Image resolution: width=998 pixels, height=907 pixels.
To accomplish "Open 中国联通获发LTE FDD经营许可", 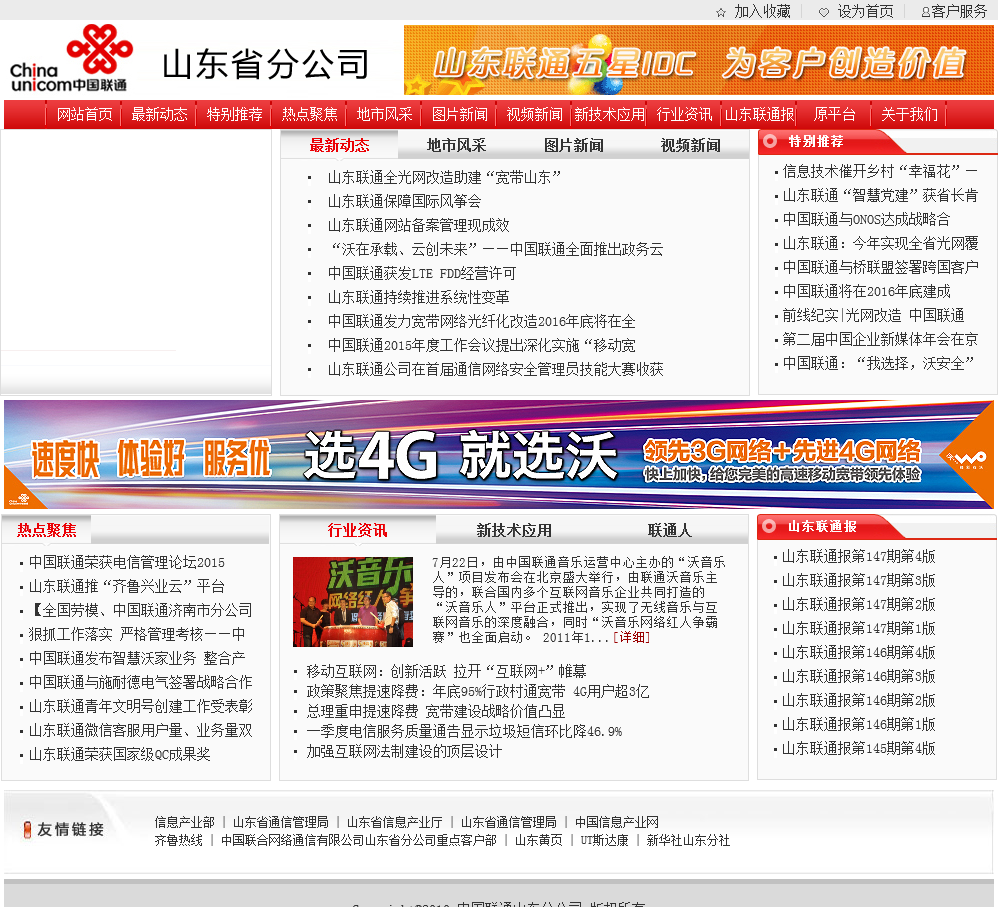I will coord(422,274).
